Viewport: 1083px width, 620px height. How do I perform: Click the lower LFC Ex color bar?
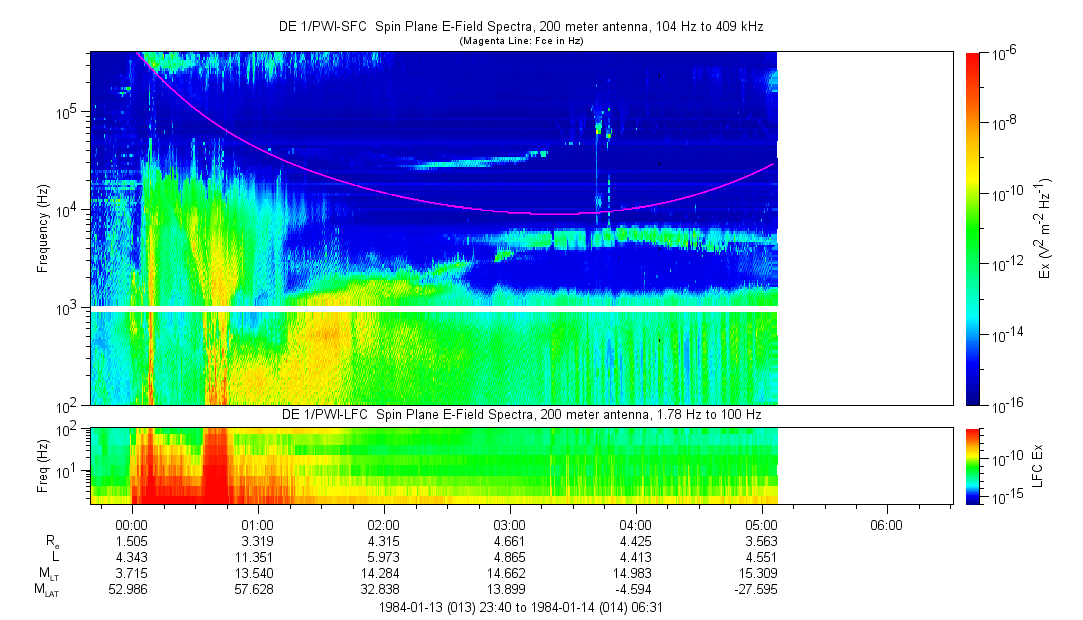[x=974, y=465]
